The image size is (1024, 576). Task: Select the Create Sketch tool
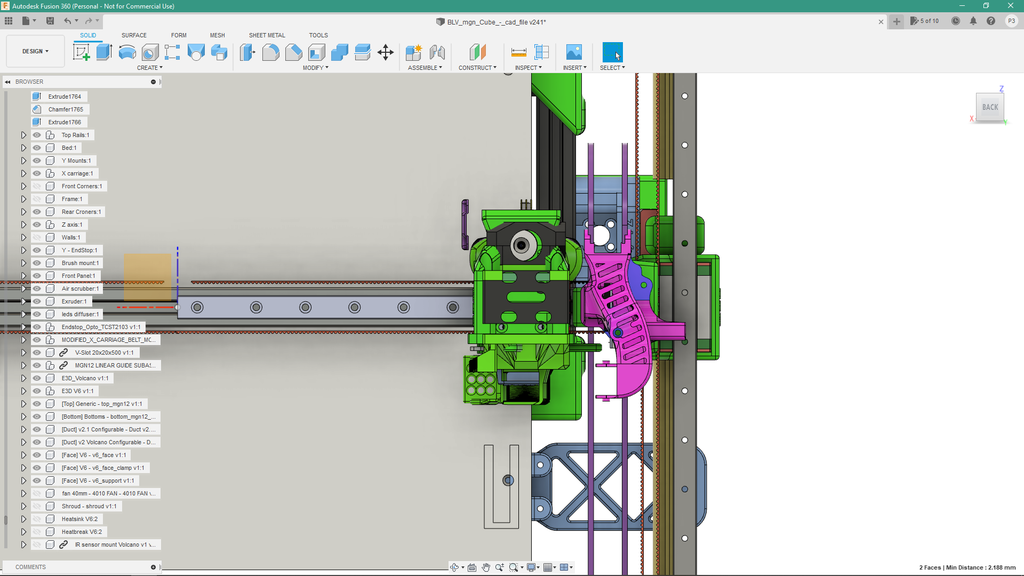[81, 53]
